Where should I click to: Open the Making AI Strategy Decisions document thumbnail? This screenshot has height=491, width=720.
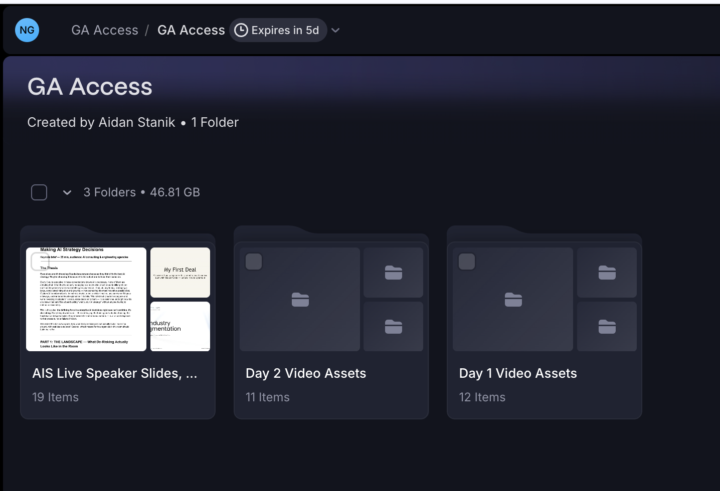click(x=86, y=299)
